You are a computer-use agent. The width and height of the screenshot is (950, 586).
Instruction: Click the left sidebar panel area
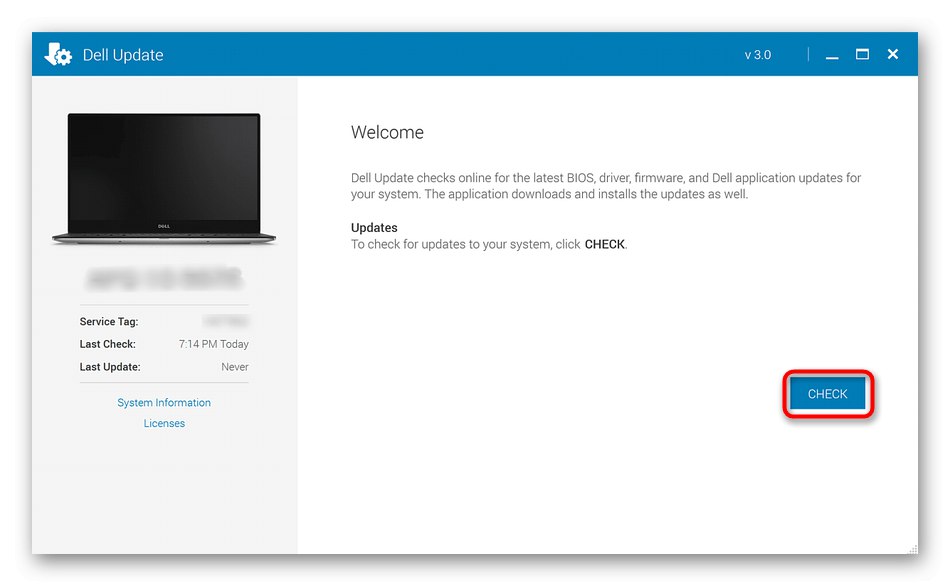point(163,490)
